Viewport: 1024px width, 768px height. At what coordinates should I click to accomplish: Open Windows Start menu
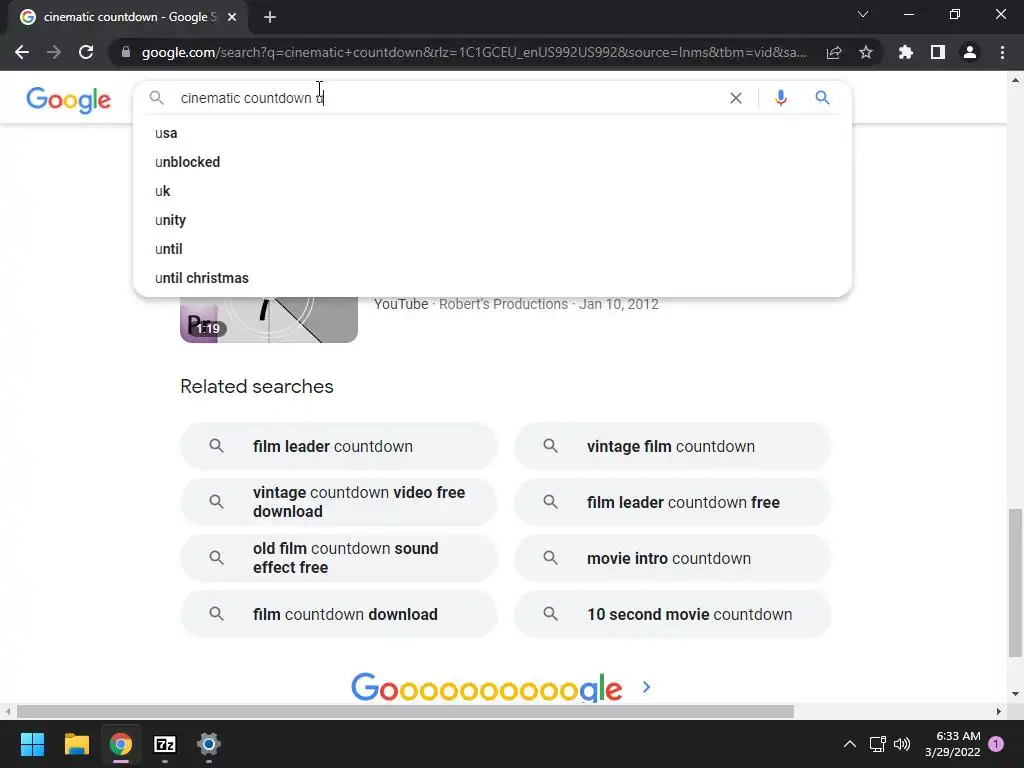[x=32, y=744]
